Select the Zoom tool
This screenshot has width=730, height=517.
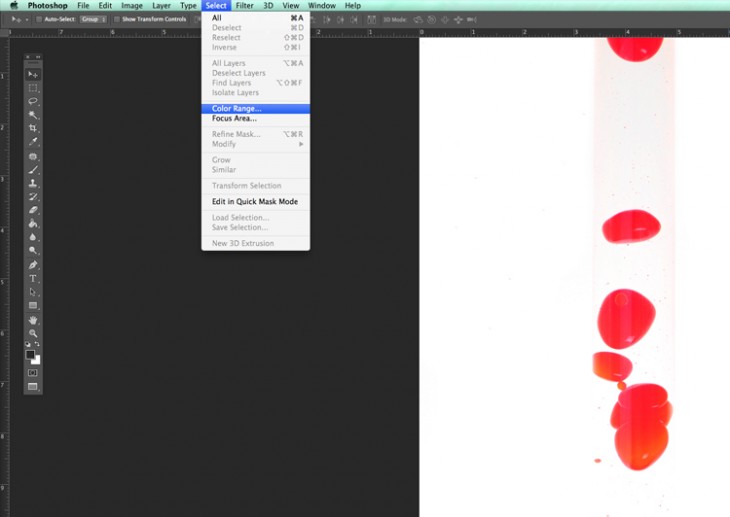[x=33, y=333]
